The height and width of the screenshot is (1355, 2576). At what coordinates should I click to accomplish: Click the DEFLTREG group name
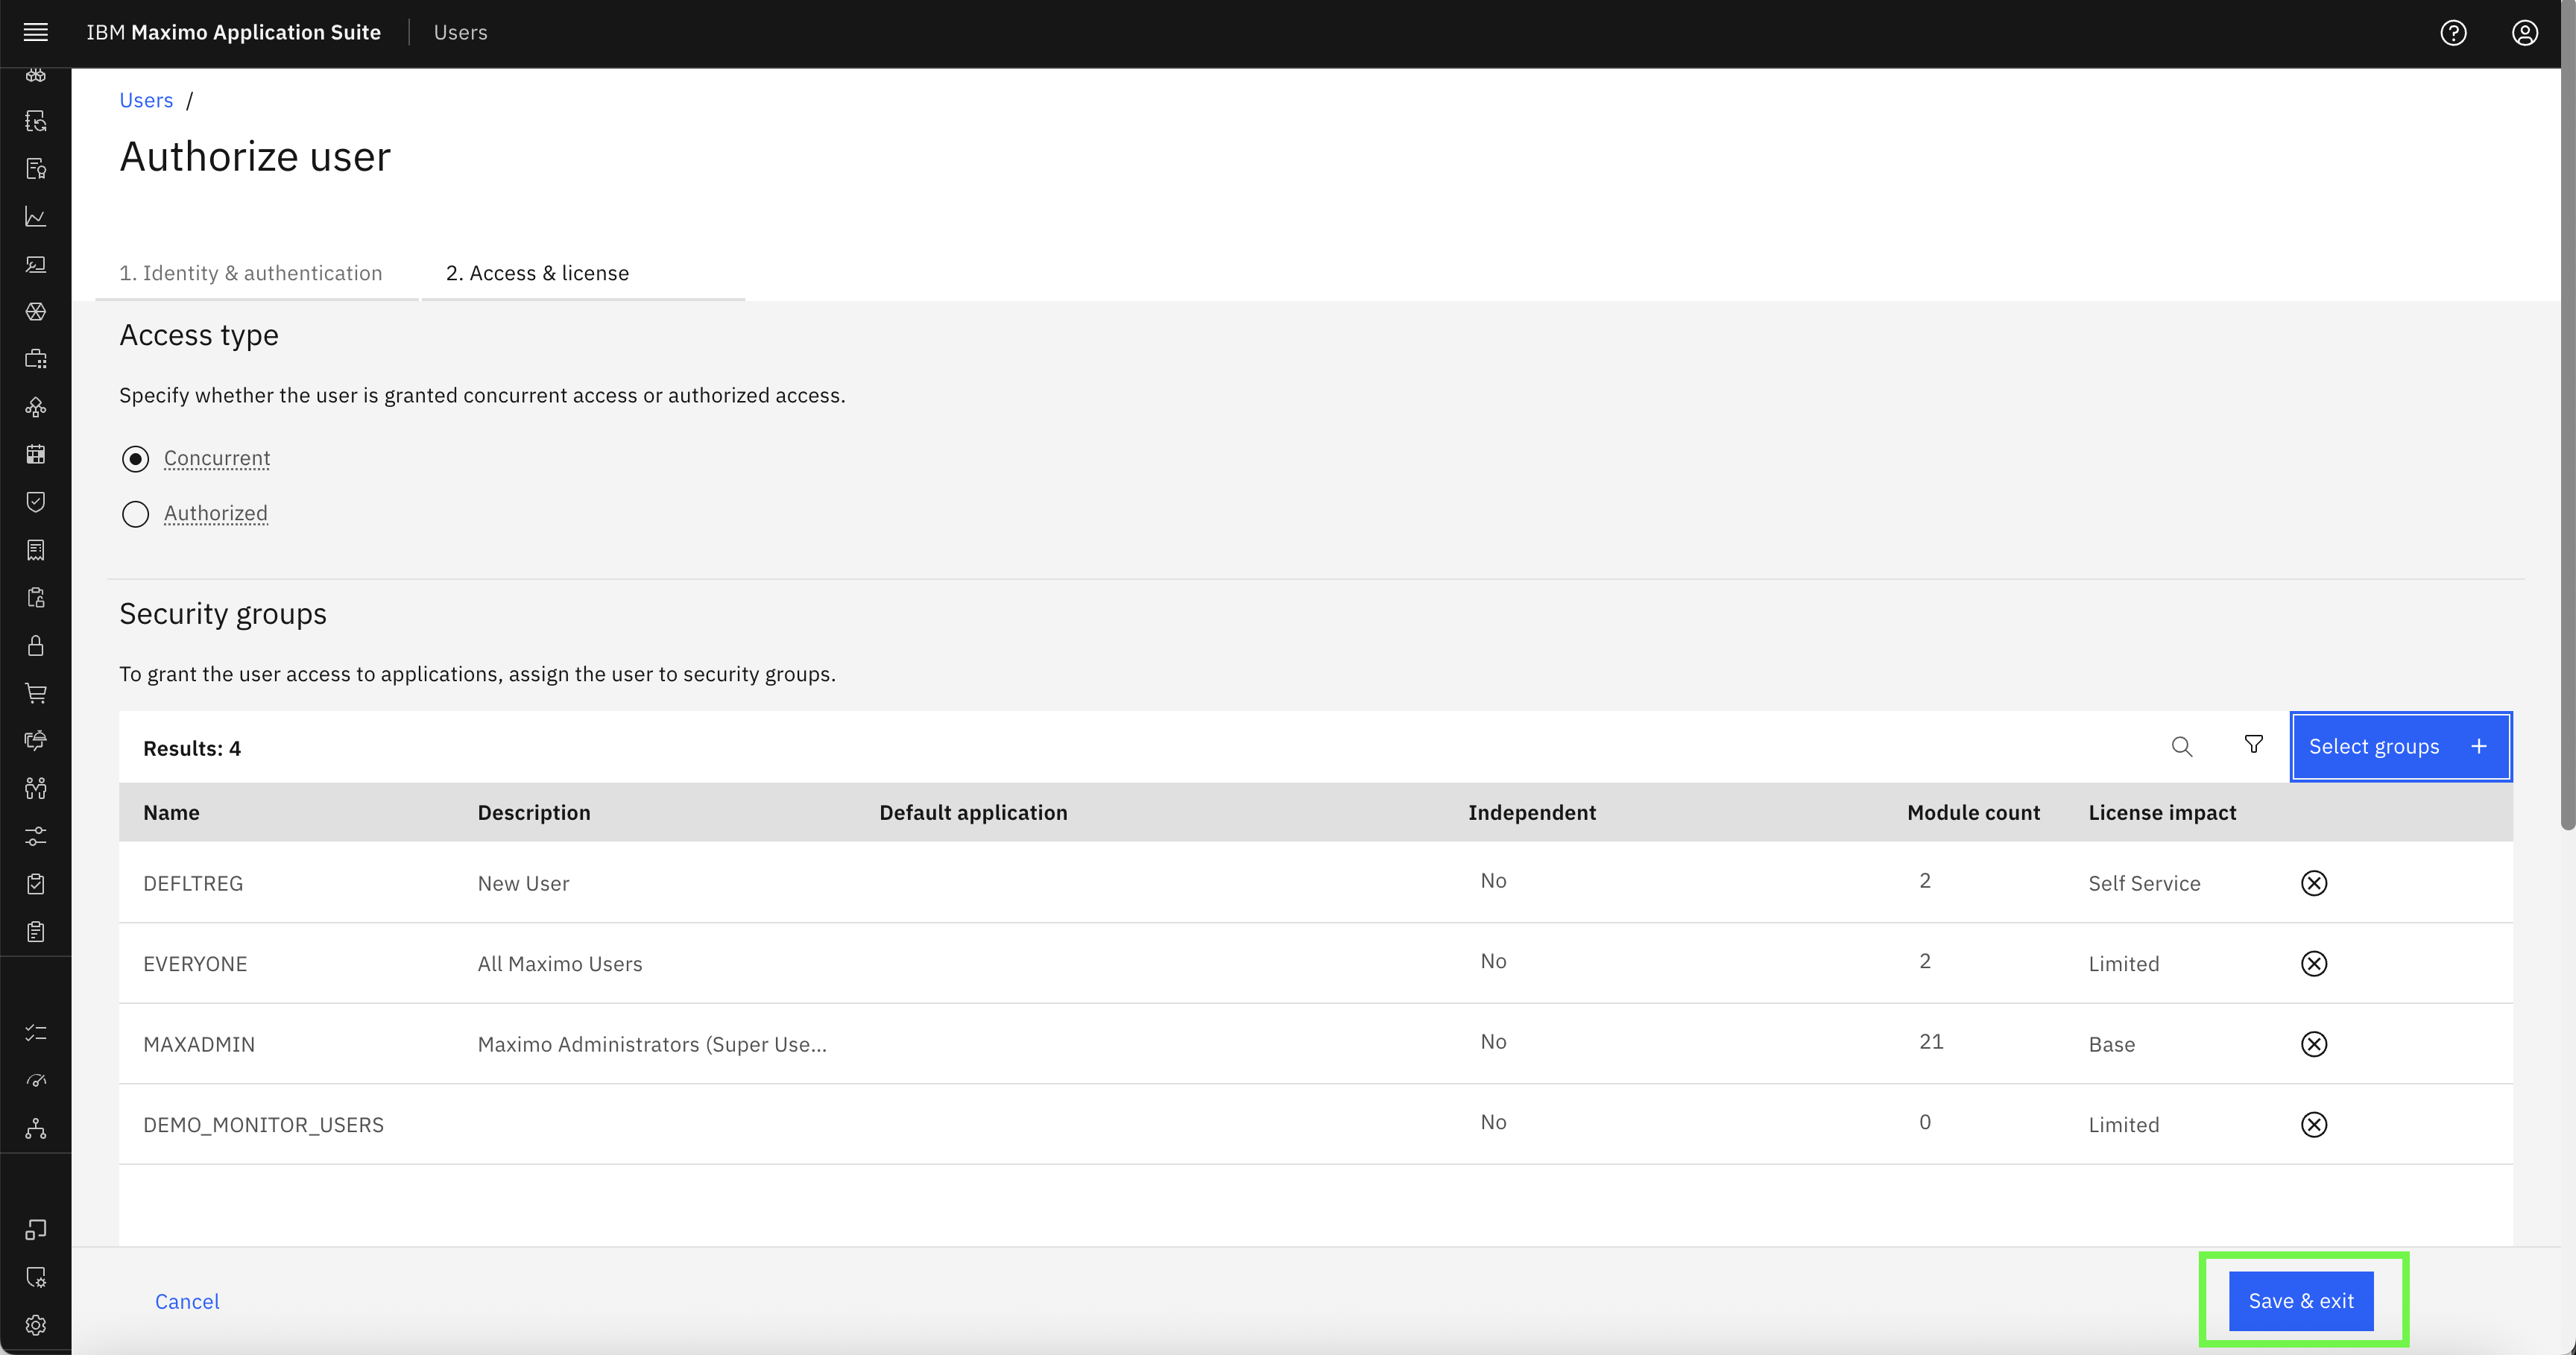(x=193, y=883)
